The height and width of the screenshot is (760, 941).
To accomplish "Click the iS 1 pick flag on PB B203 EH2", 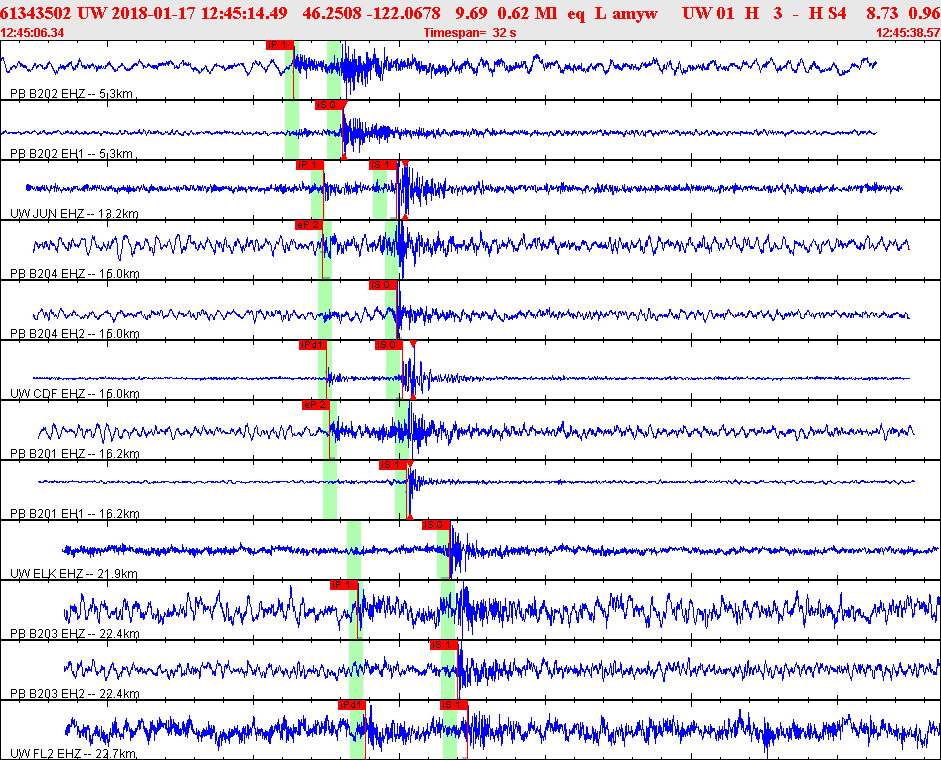I will 443,645.
